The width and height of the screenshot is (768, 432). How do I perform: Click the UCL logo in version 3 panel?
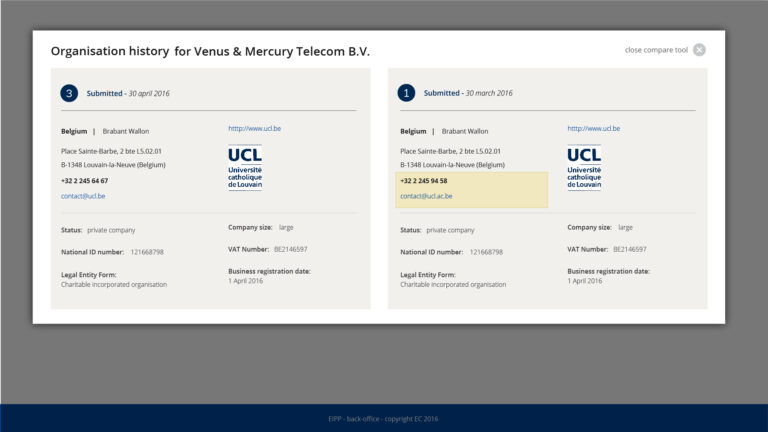245,168
